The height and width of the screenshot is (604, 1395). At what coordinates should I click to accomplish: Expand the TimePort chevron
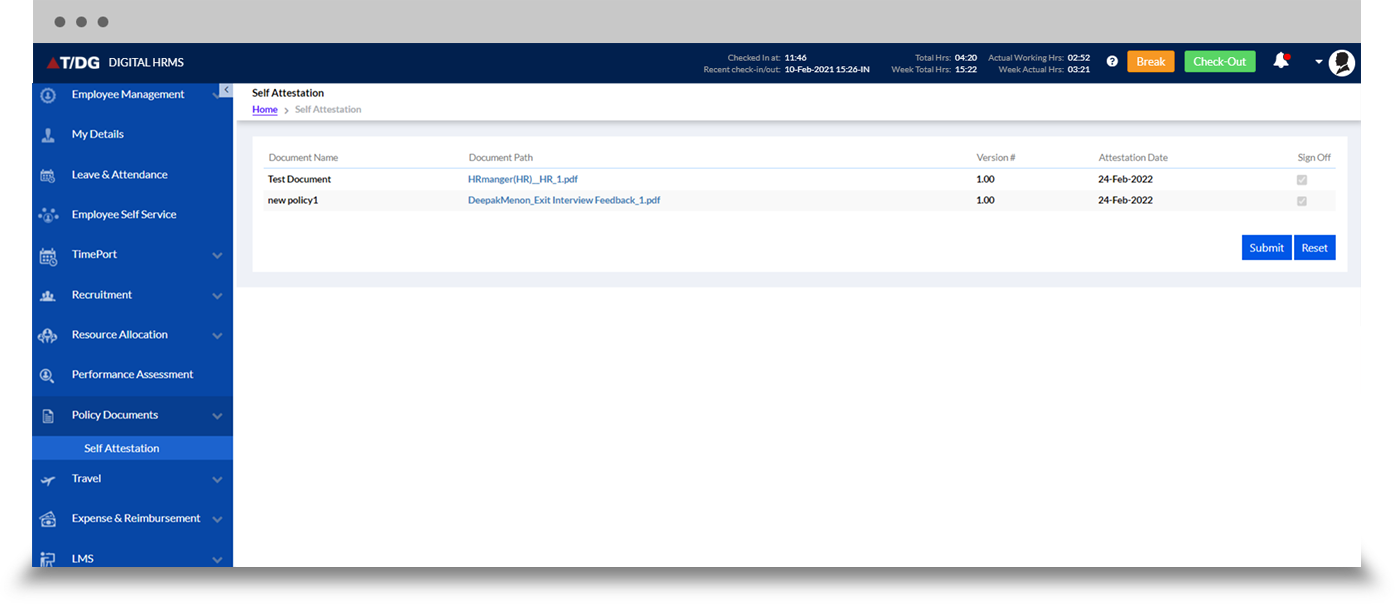point(217,256)
